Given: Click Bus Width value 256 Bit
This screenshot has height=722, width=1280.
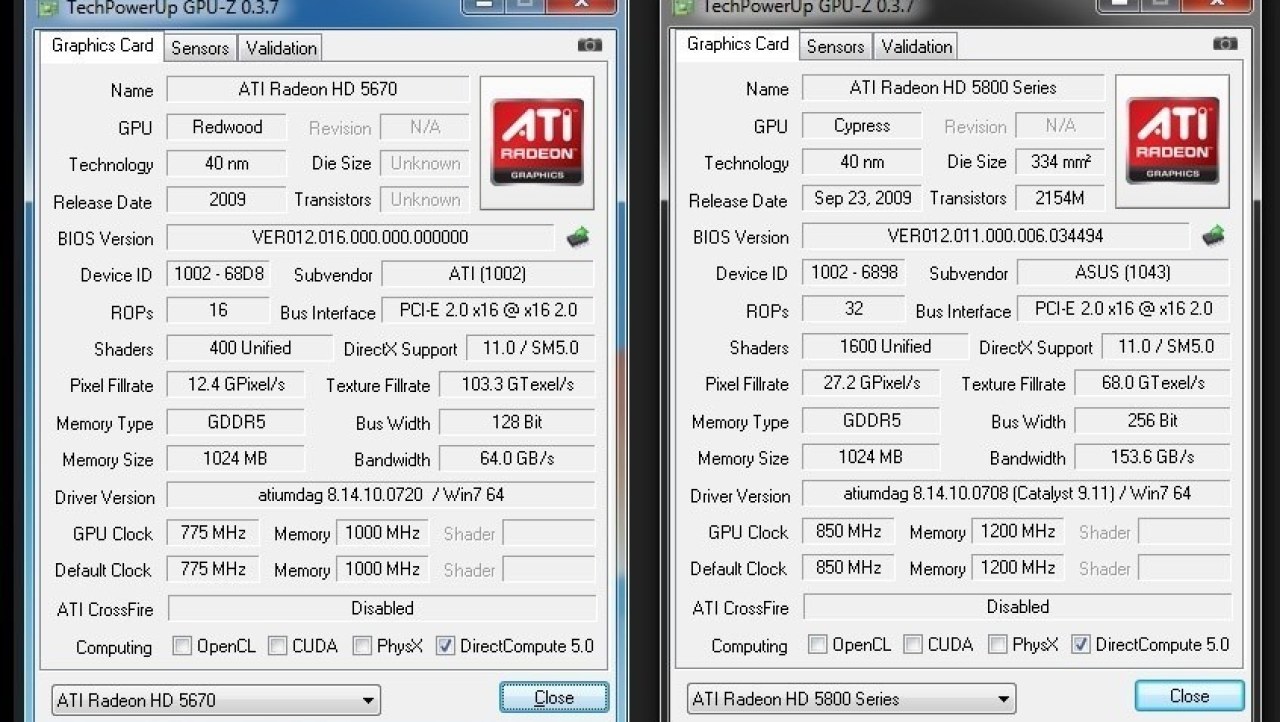Looking at the screenshot, I should [1152, 420].
